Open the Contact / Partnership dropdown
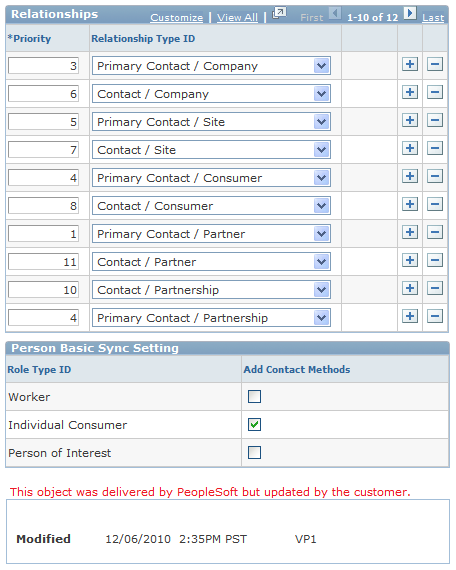 tap(211, 290)
